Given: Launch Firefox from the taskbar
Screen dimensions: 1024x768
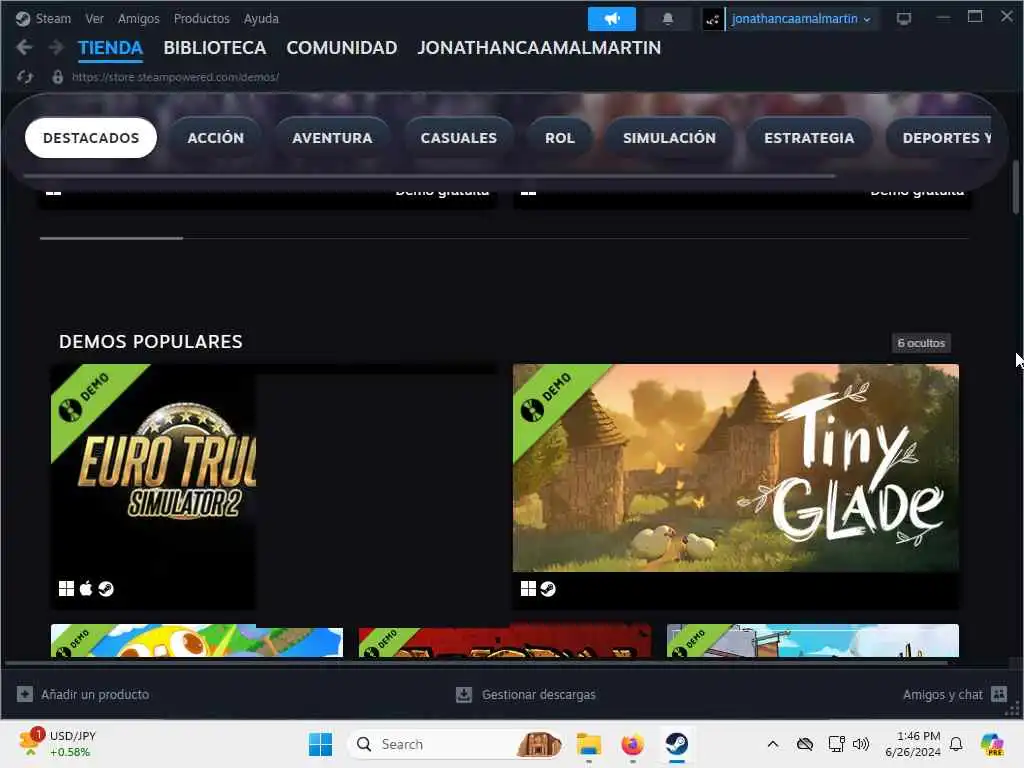Looking at the screenshot, I should tap(632, 744).
